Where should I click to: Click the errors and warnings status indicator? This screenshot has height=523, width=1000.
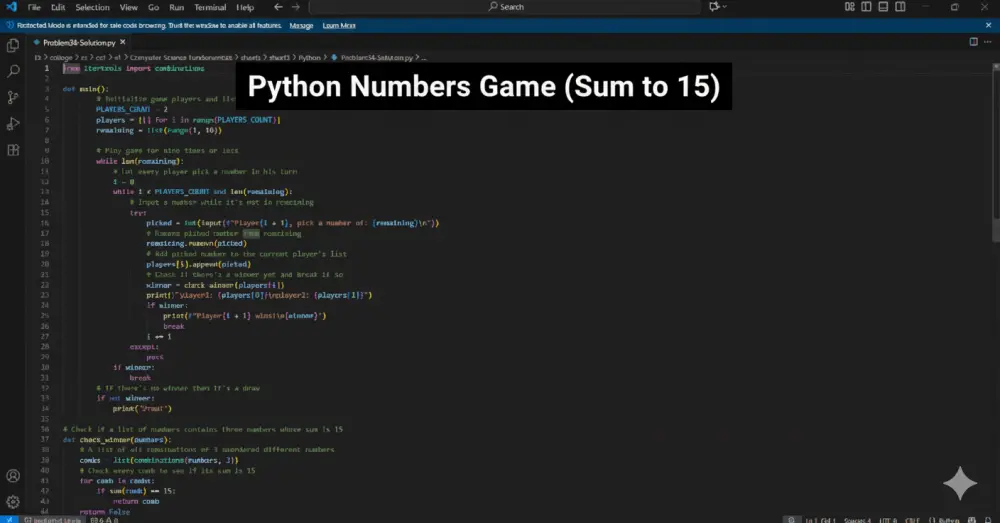(x=104, y=520)
